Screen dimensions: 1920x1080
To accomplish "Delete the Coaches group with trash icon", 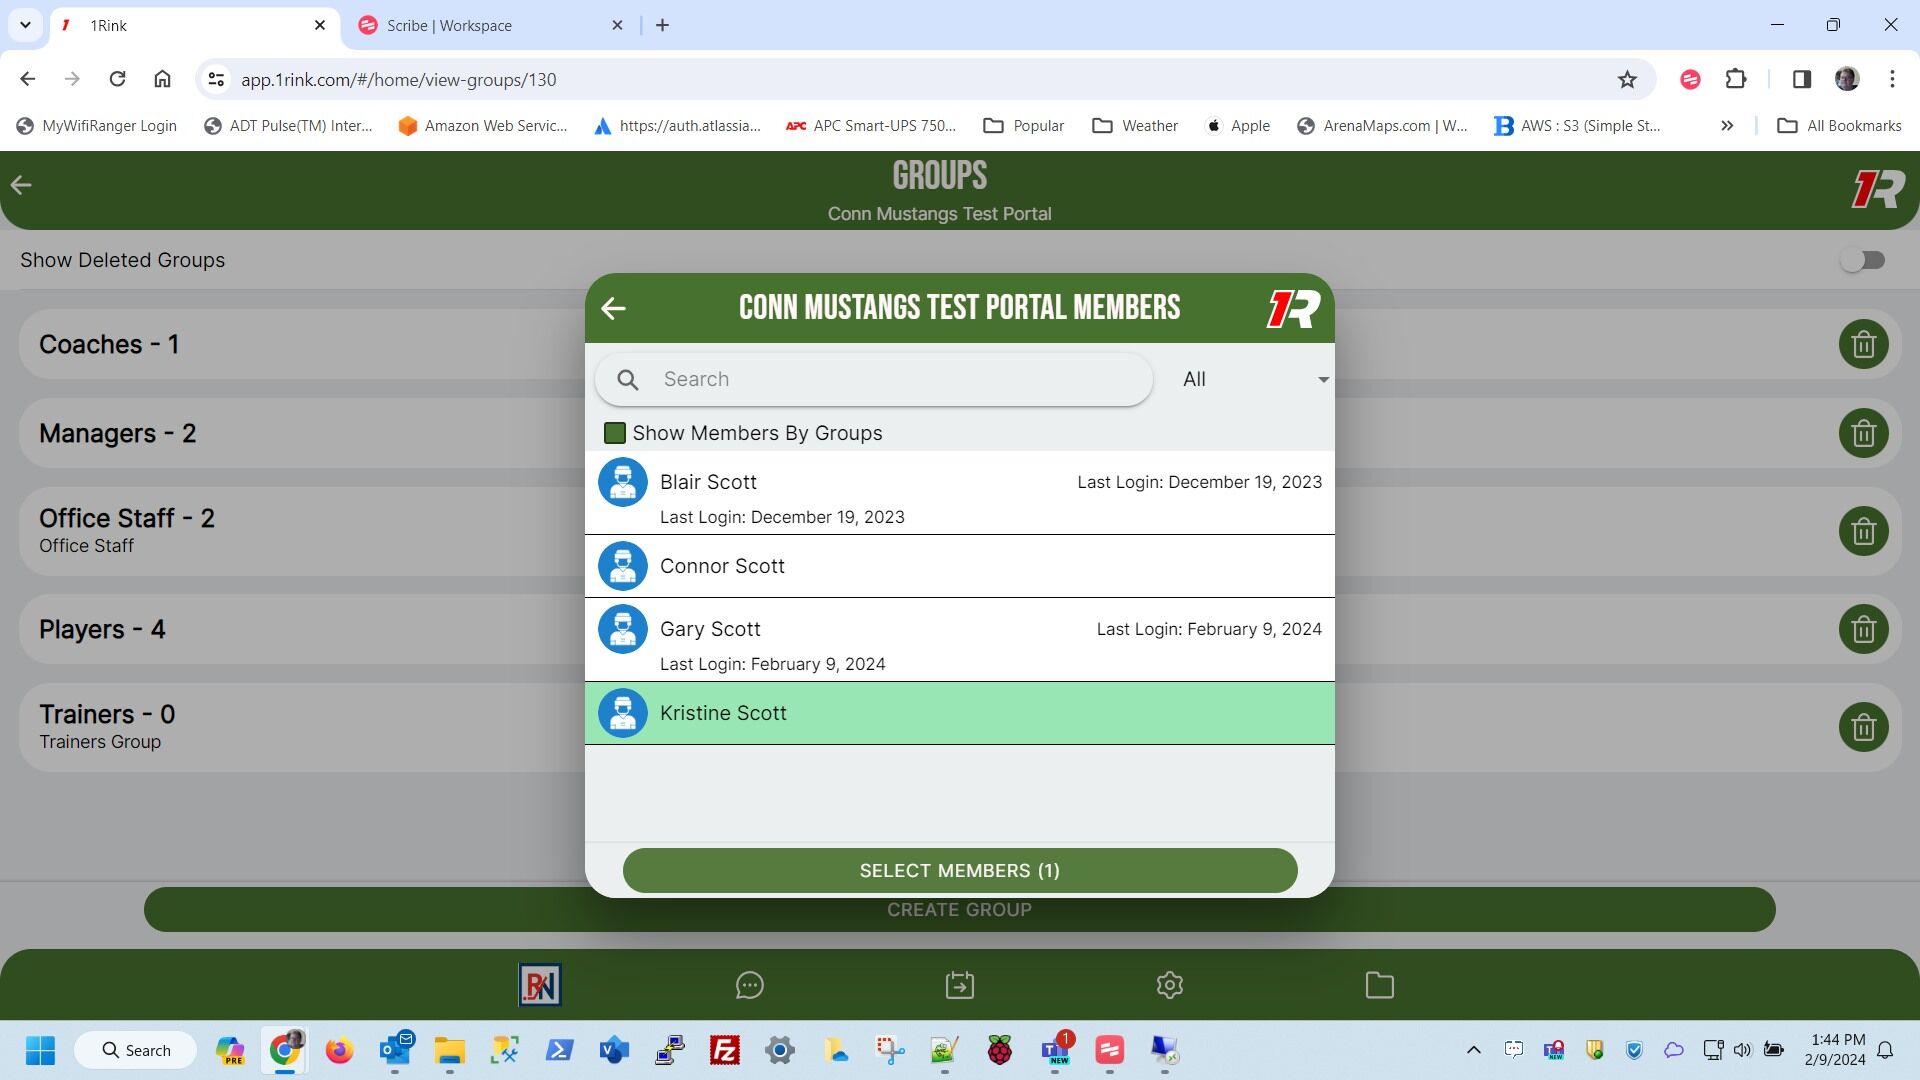I will point(1863,345).
